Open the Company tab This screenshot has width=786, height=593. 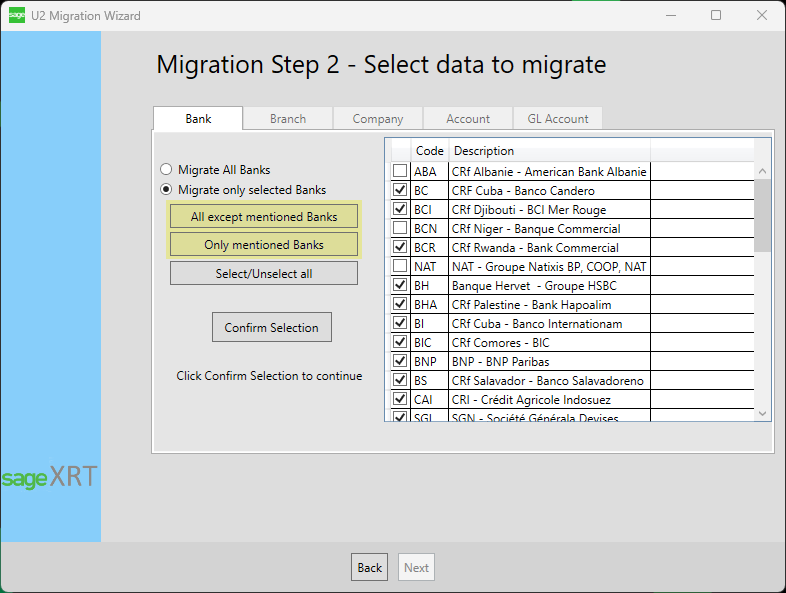coord(378,119)
